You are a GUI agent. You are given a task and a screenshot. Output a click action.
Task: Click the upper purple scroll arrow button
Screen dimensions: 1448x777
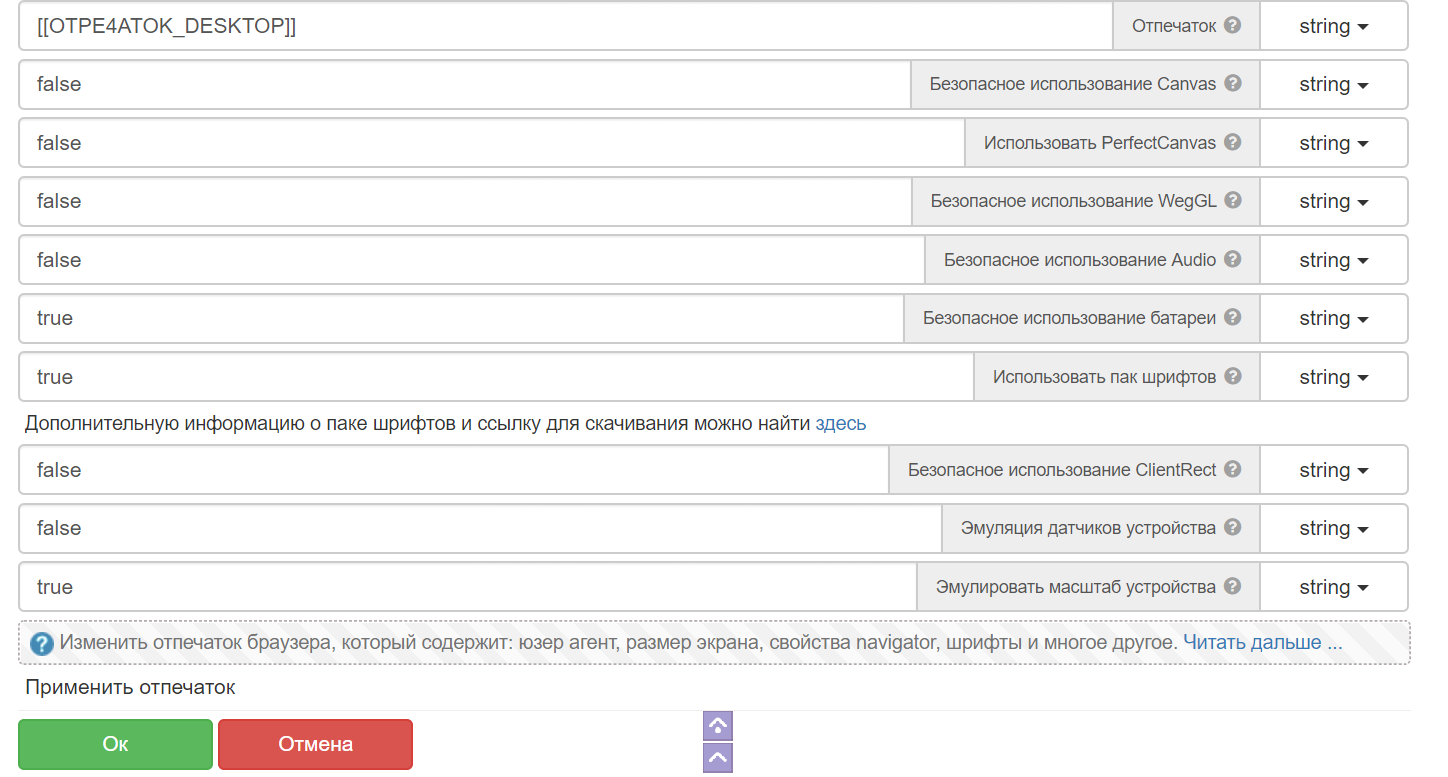[718, 726]
